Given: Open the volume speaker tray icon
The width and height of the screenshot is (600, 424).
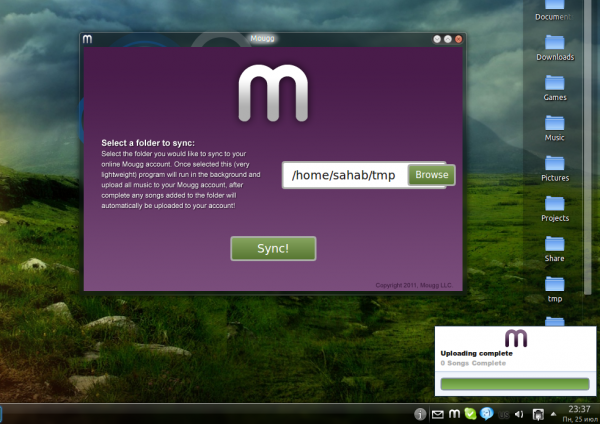Looking at the screenshot, I should pos(519,414).
